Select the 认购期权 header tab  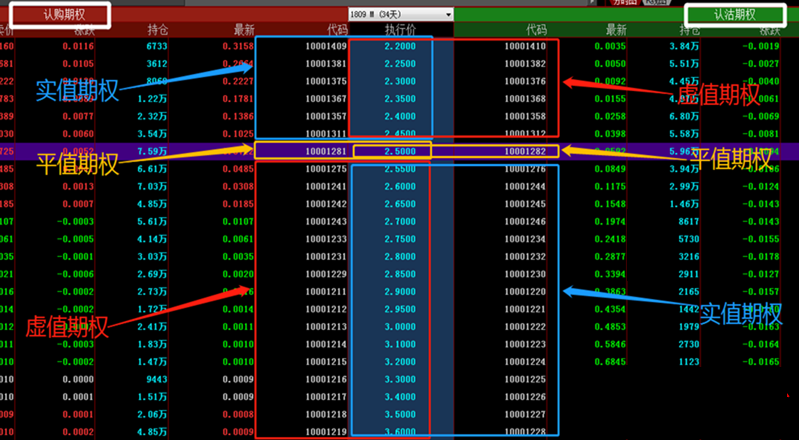click(64, 15)
